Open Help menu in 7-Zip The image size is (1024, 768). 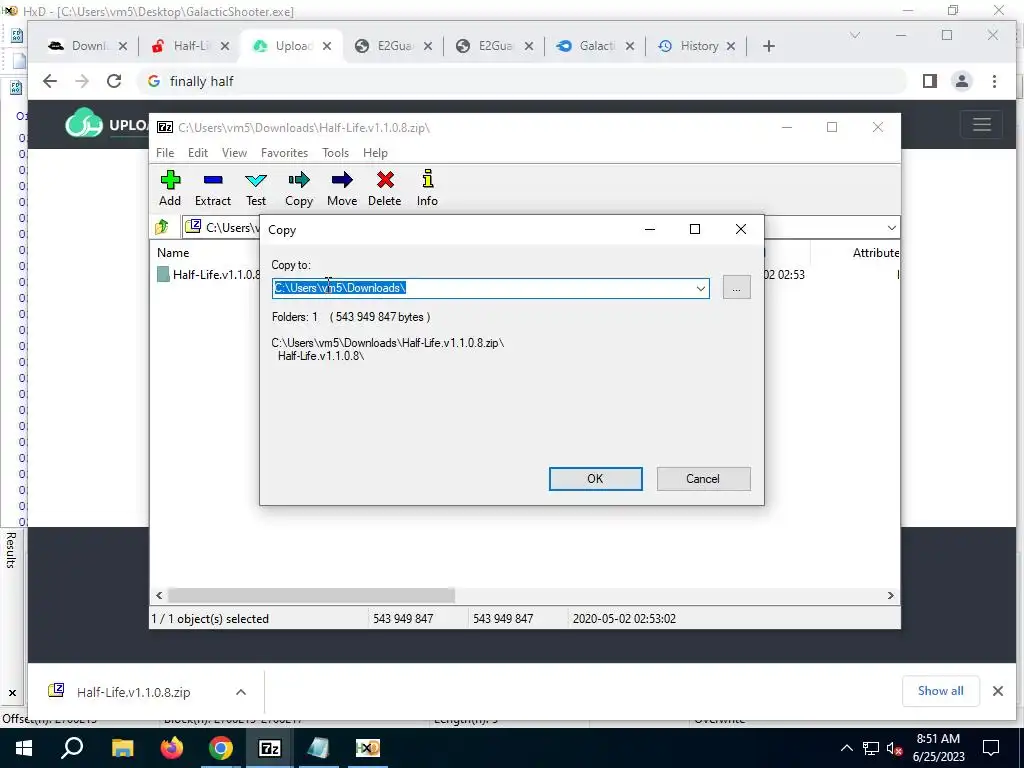pos(376,153)
